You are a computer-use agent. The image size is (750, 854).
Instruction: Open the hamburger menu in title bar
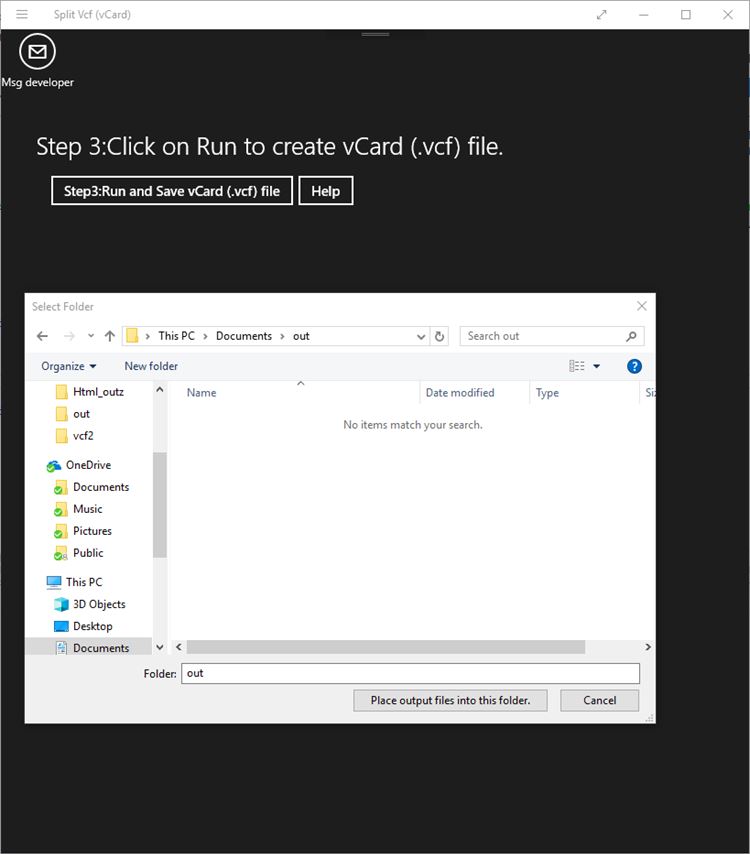pyautogui.click(x=22, y=15)
